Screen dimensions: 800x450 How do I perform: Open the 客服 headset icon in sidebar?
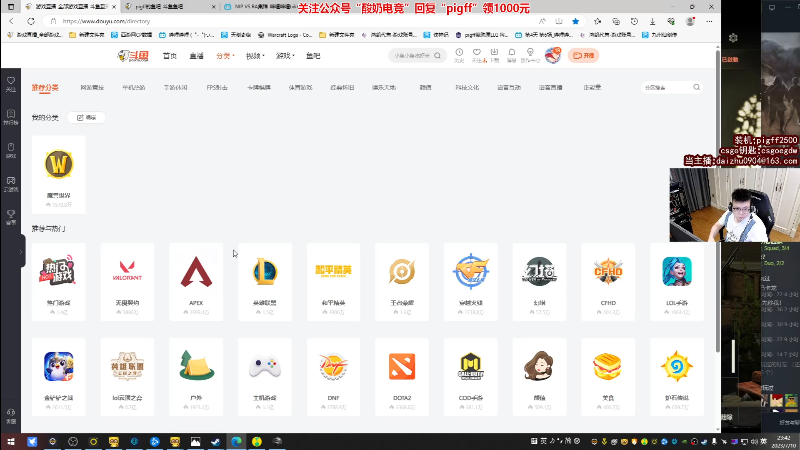[11, 416]
